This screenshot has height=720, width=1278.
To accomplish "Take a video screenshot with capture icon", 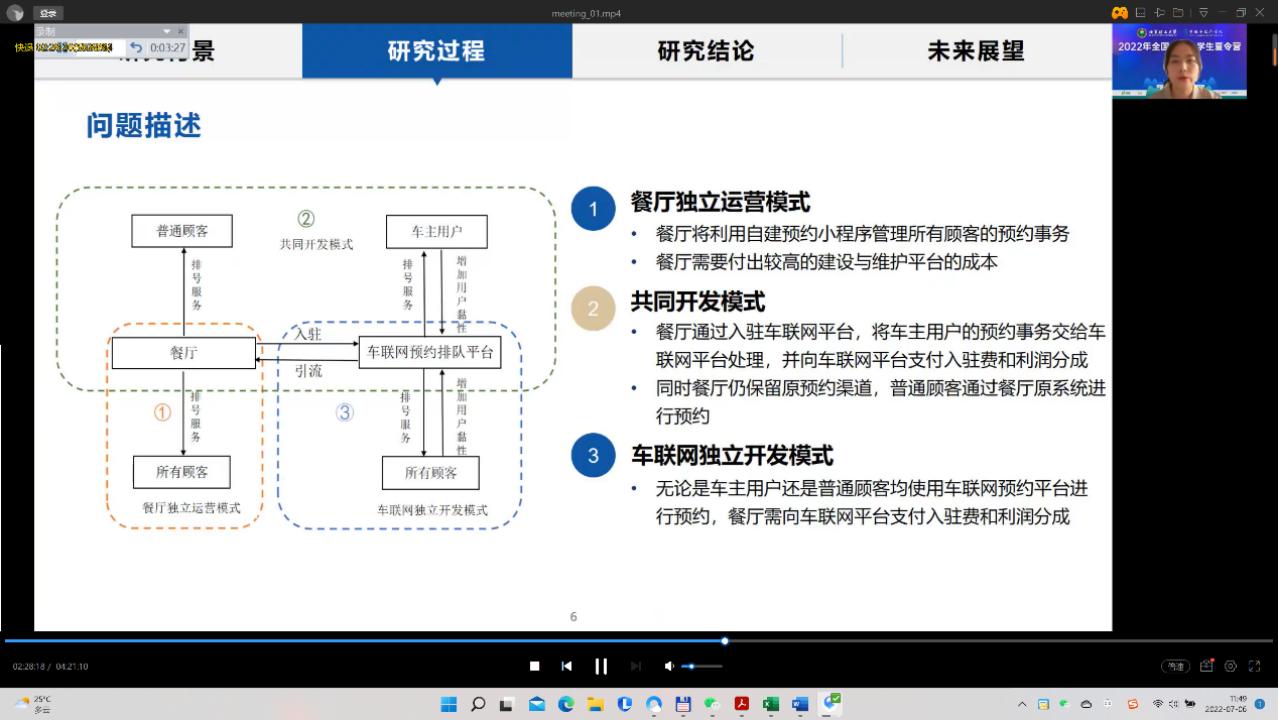I will (1207, 666).
